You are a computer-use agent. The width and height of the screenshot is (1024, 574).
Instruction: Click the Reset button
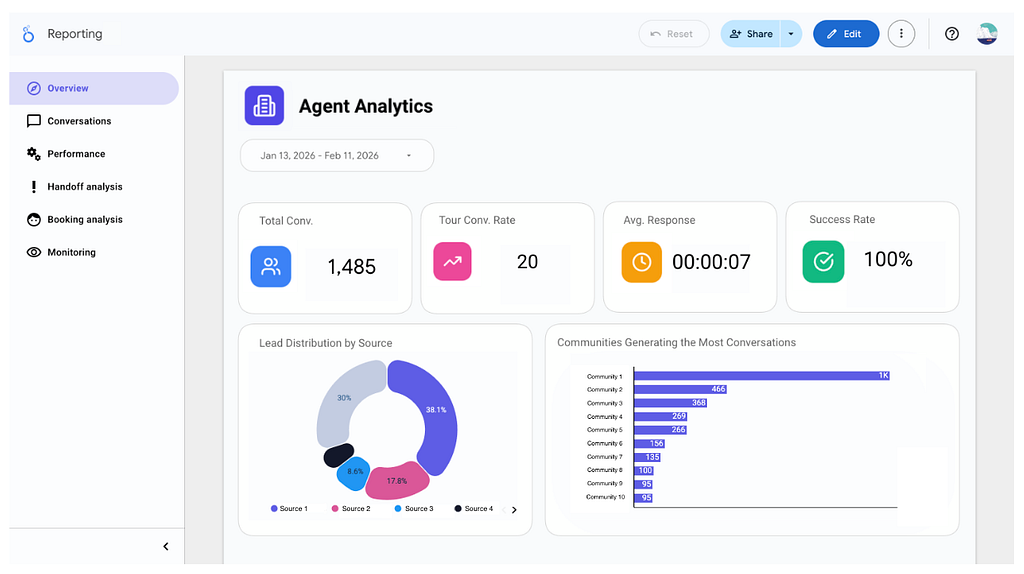click(673, 34)
